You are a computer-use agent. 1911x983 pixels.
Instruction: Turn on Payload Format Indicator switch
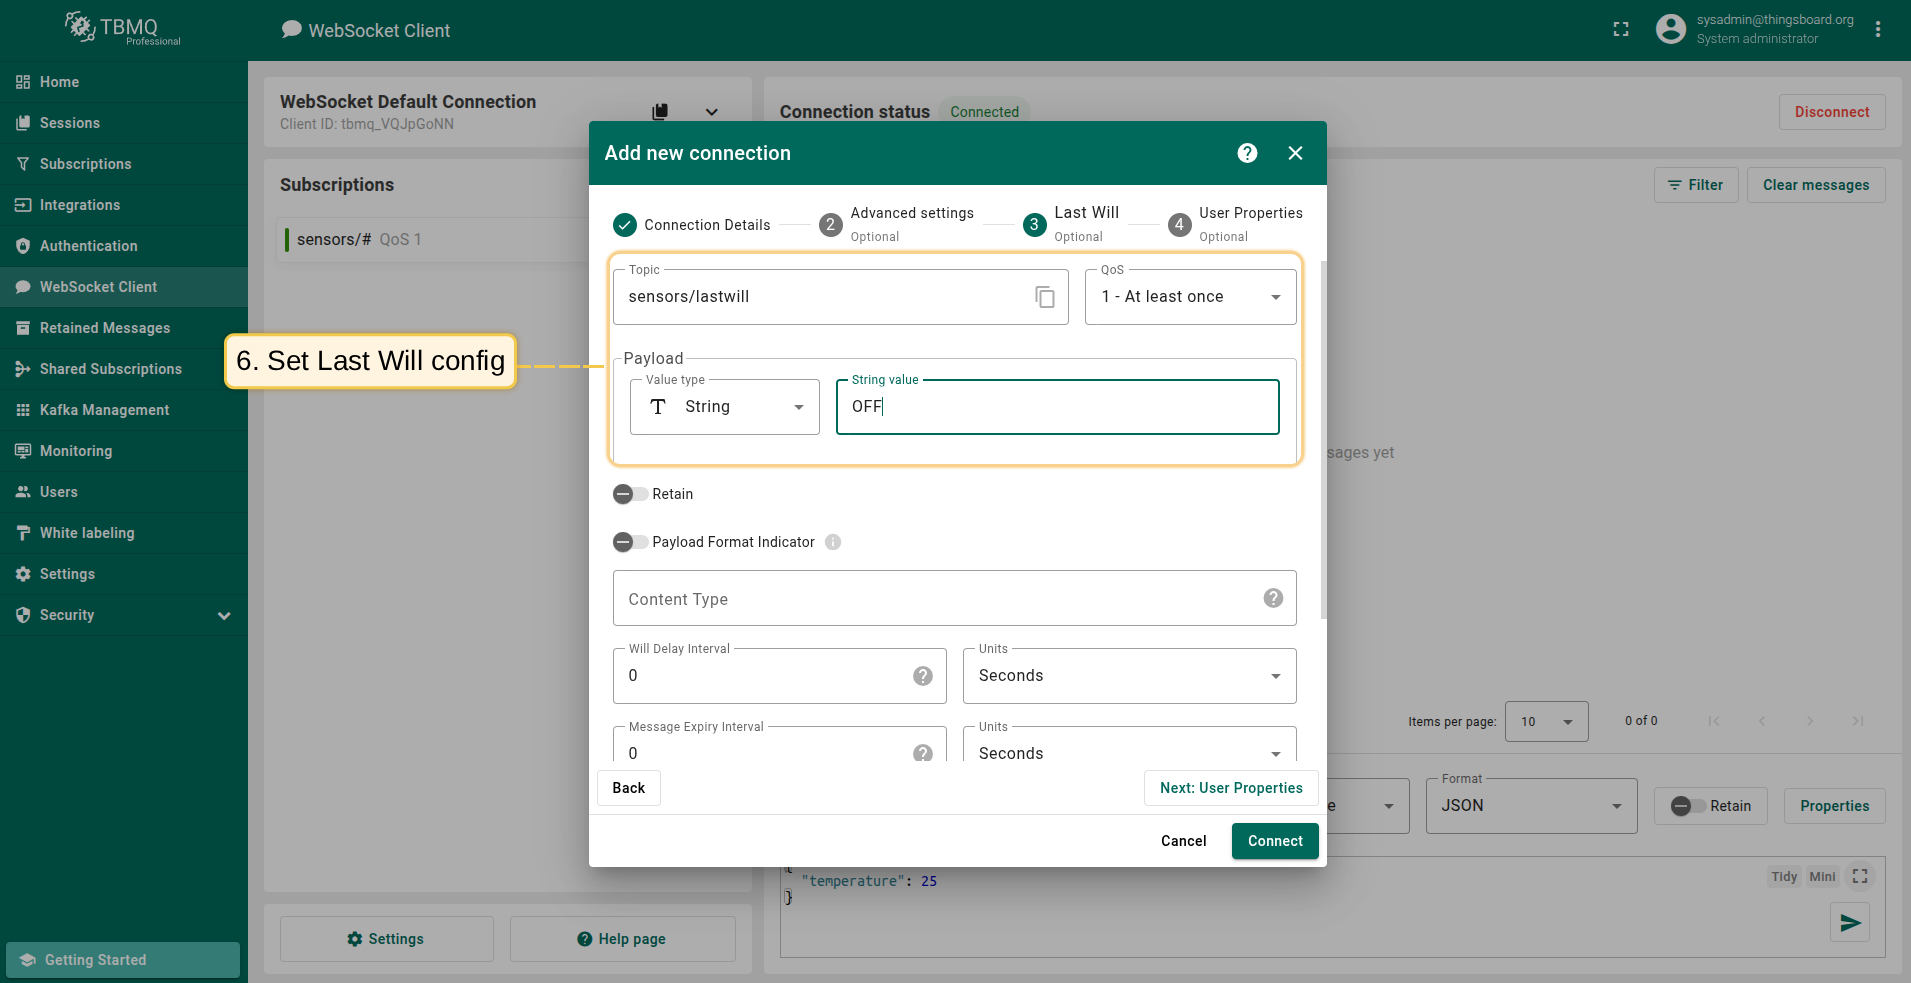coord(630,542)
